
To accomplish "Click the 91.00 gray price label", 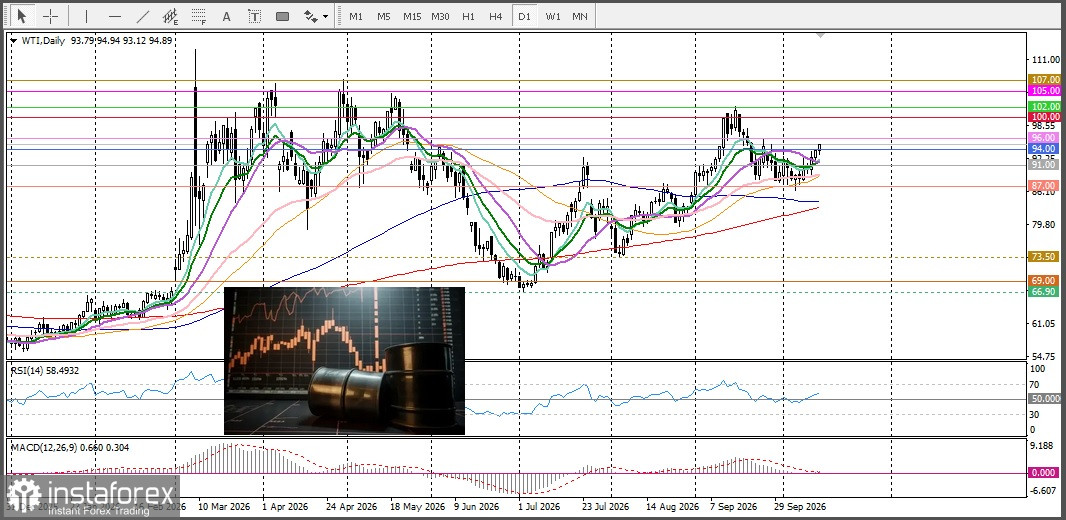I will coord(1045,164).
